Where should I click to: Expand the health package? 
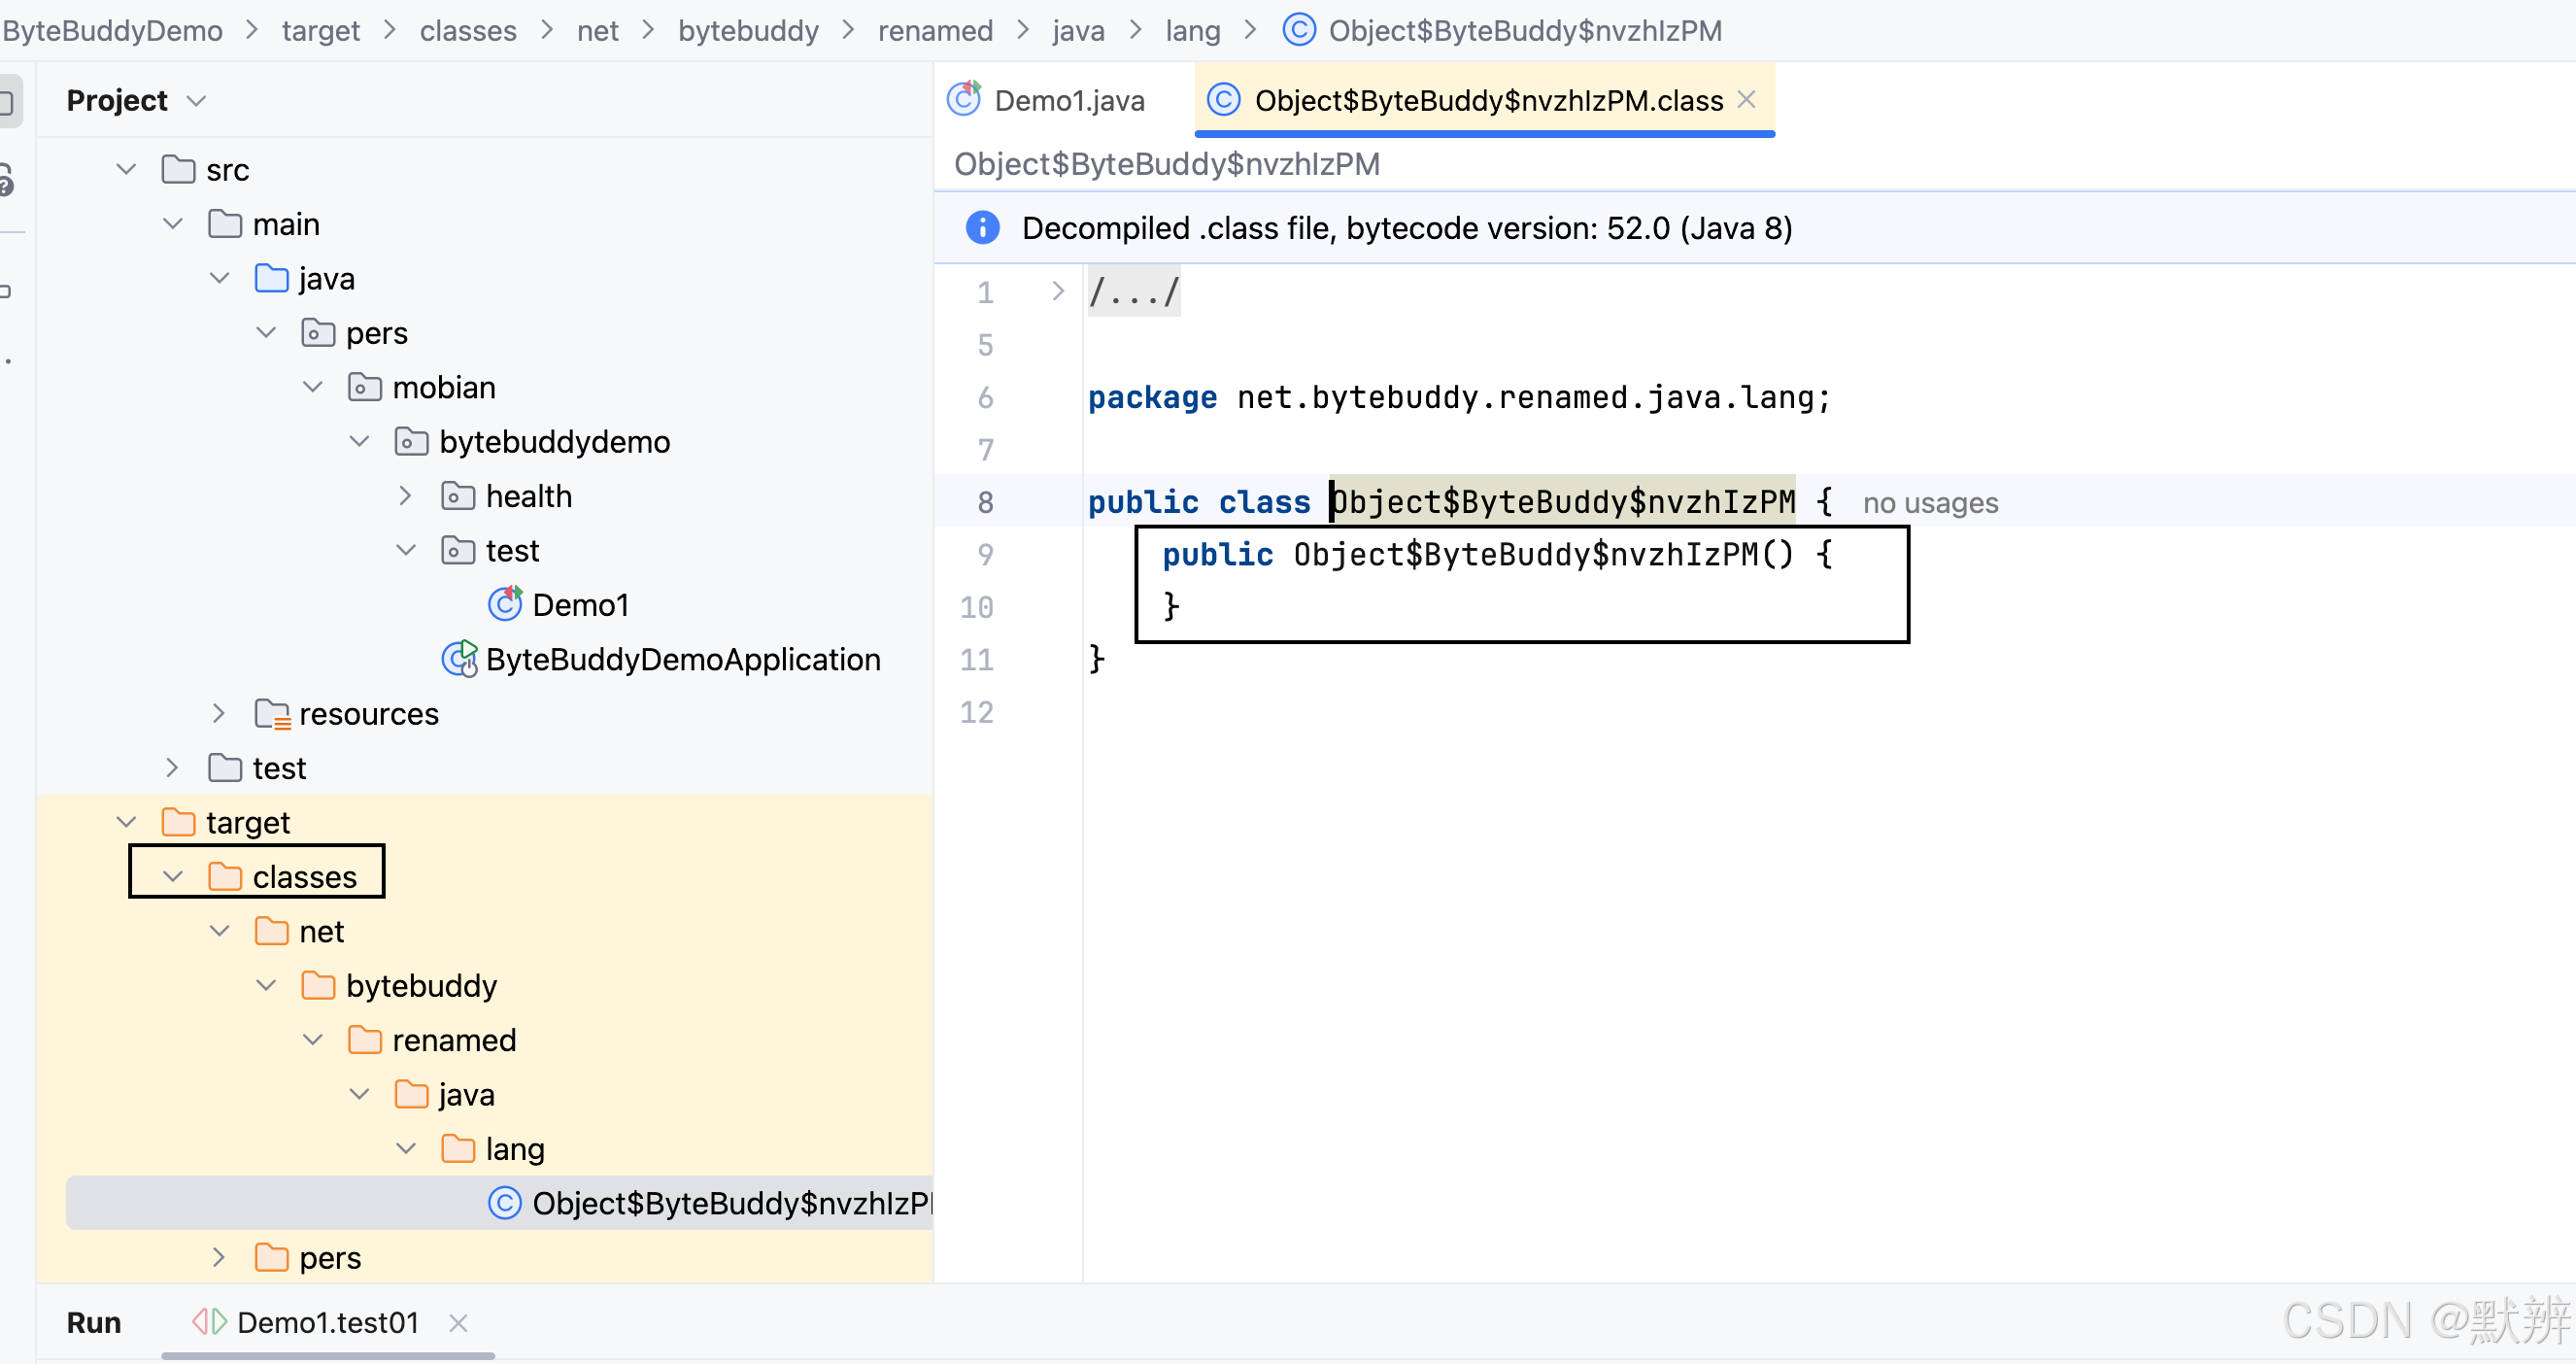click(x=405, y=496)
